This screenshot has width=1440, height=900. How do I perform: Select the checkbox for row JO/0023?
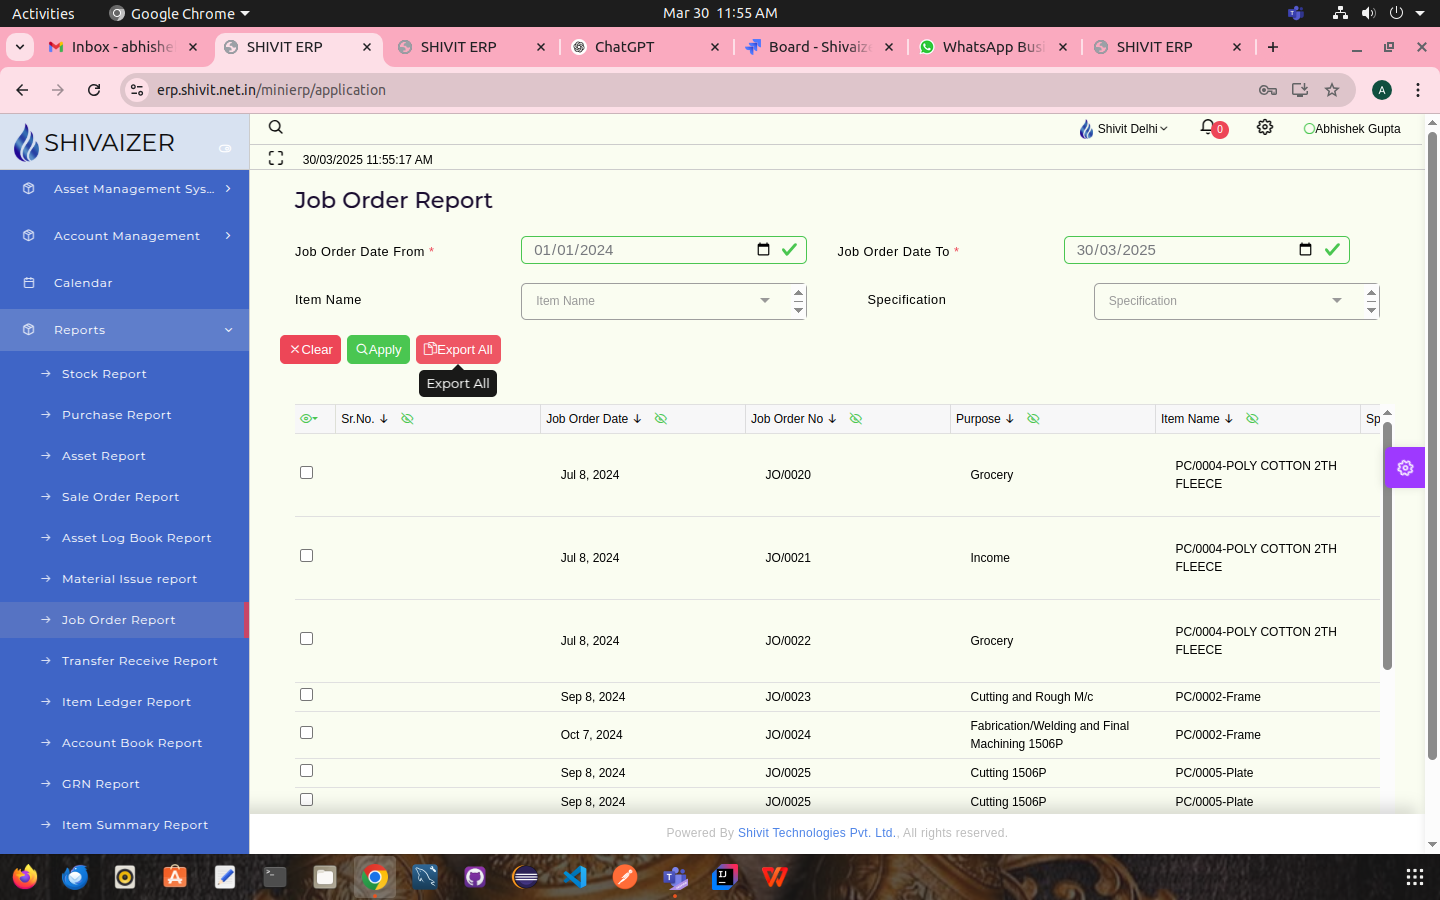pos(307,695)
